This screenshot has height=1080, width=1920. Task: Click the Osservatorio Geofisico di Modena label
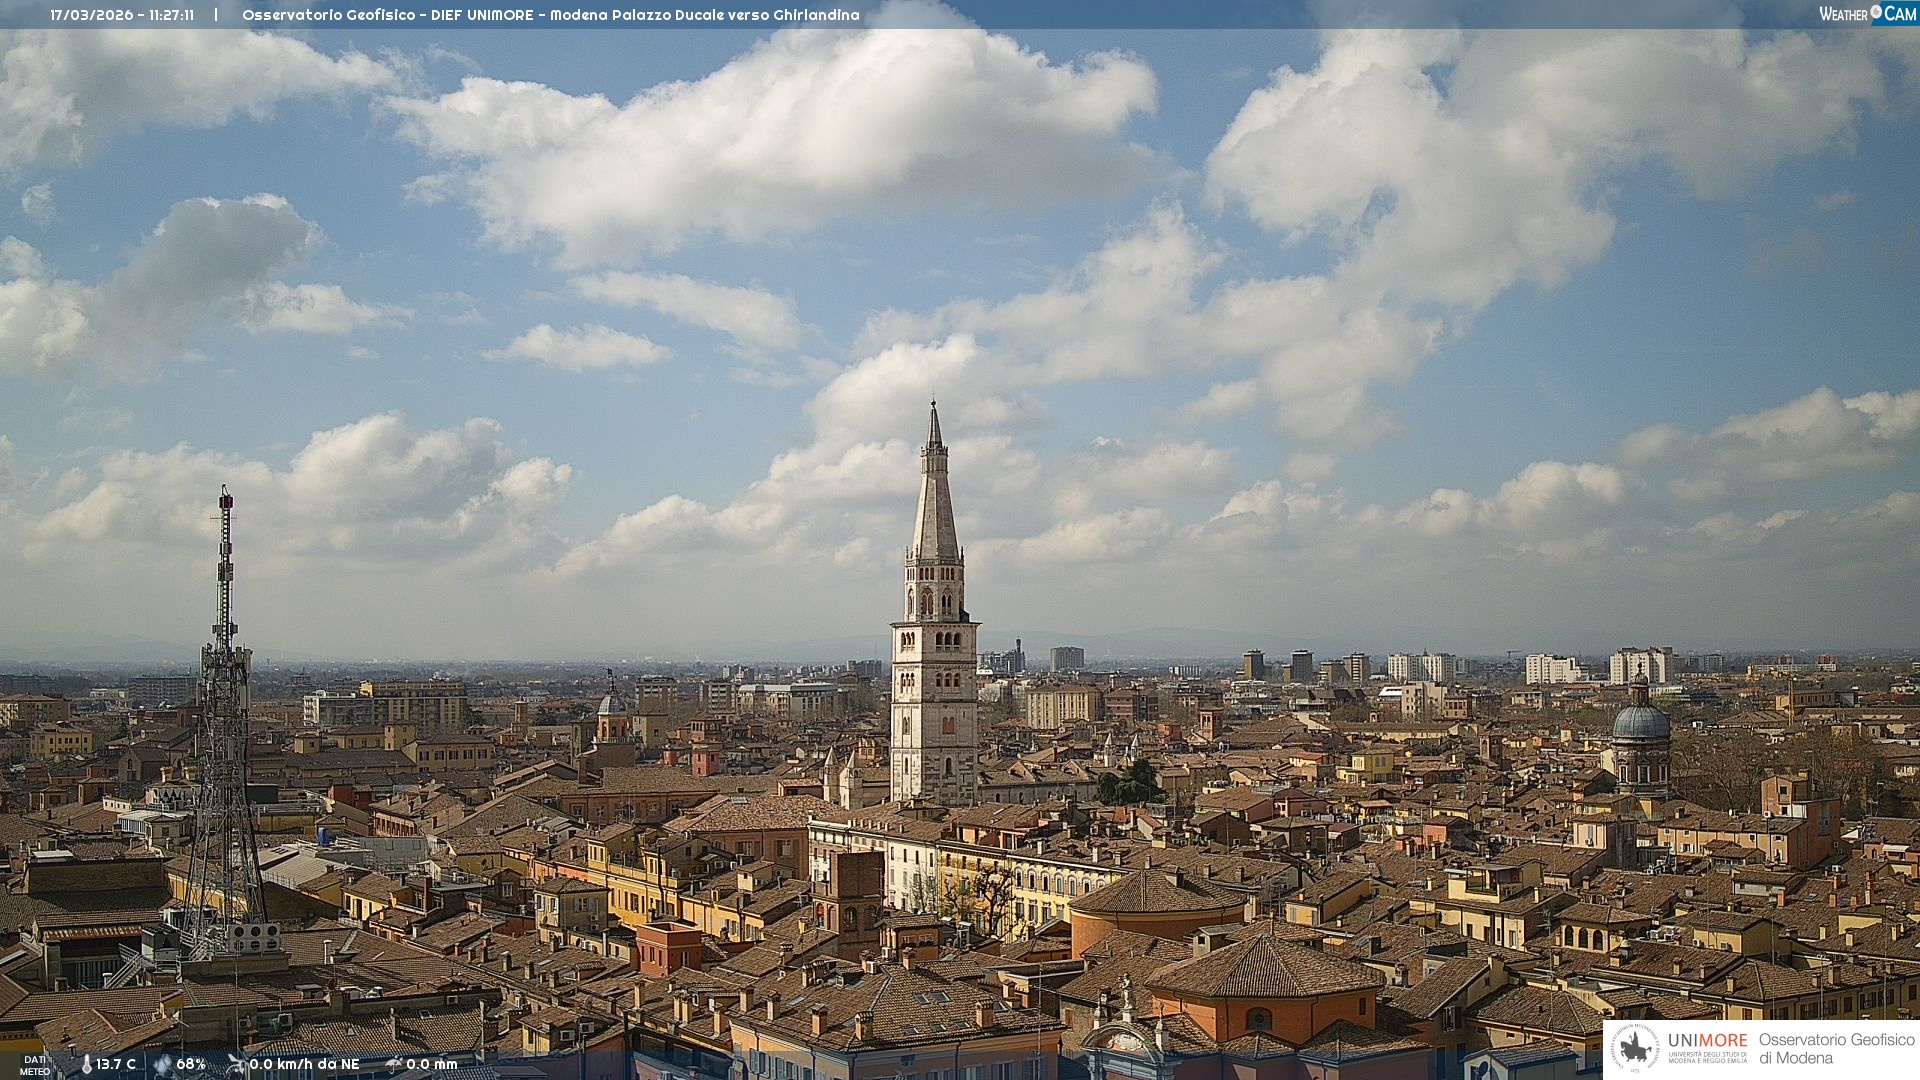point(1836,1049)
